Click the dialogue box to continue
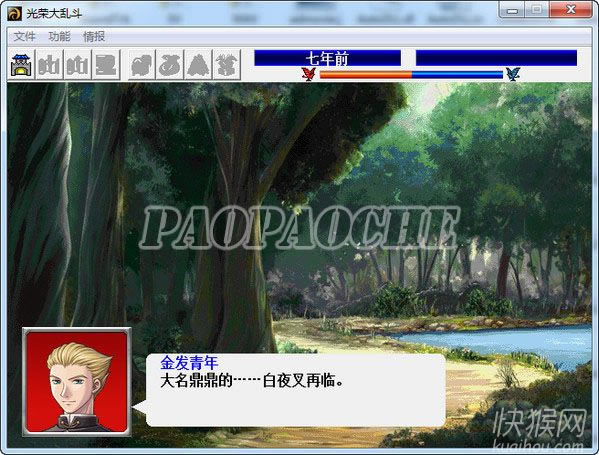Viewport: 599px width, 455px height. click(x=295, y=390)
